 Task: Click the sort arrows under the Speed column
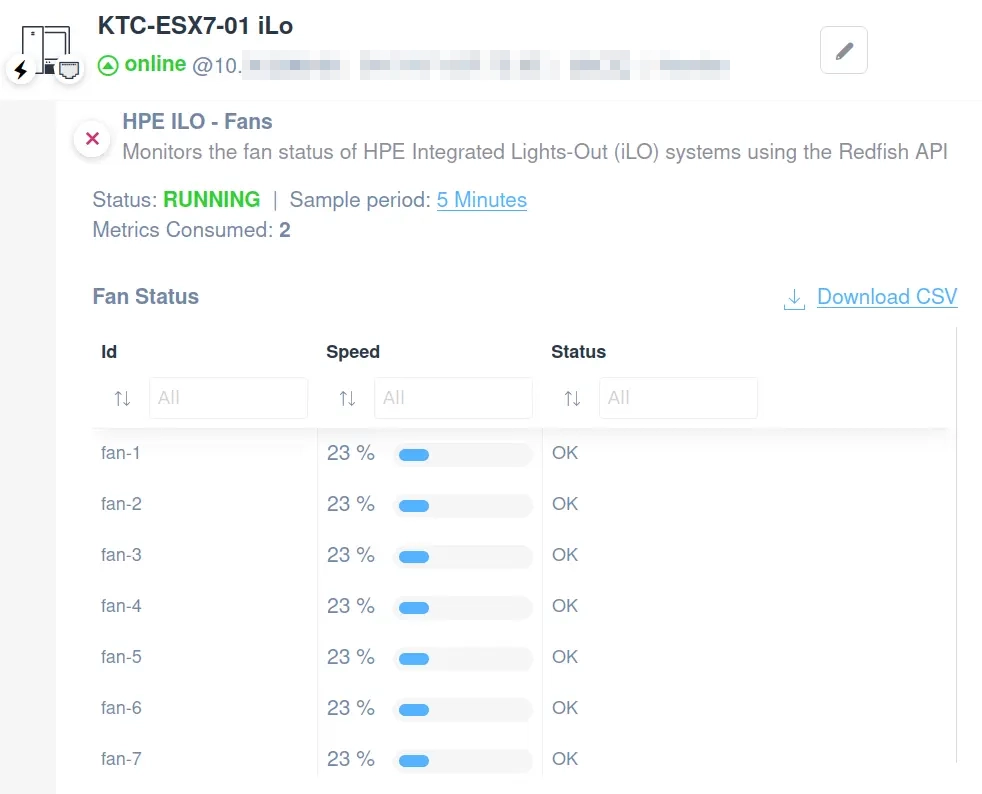point(346,398)
